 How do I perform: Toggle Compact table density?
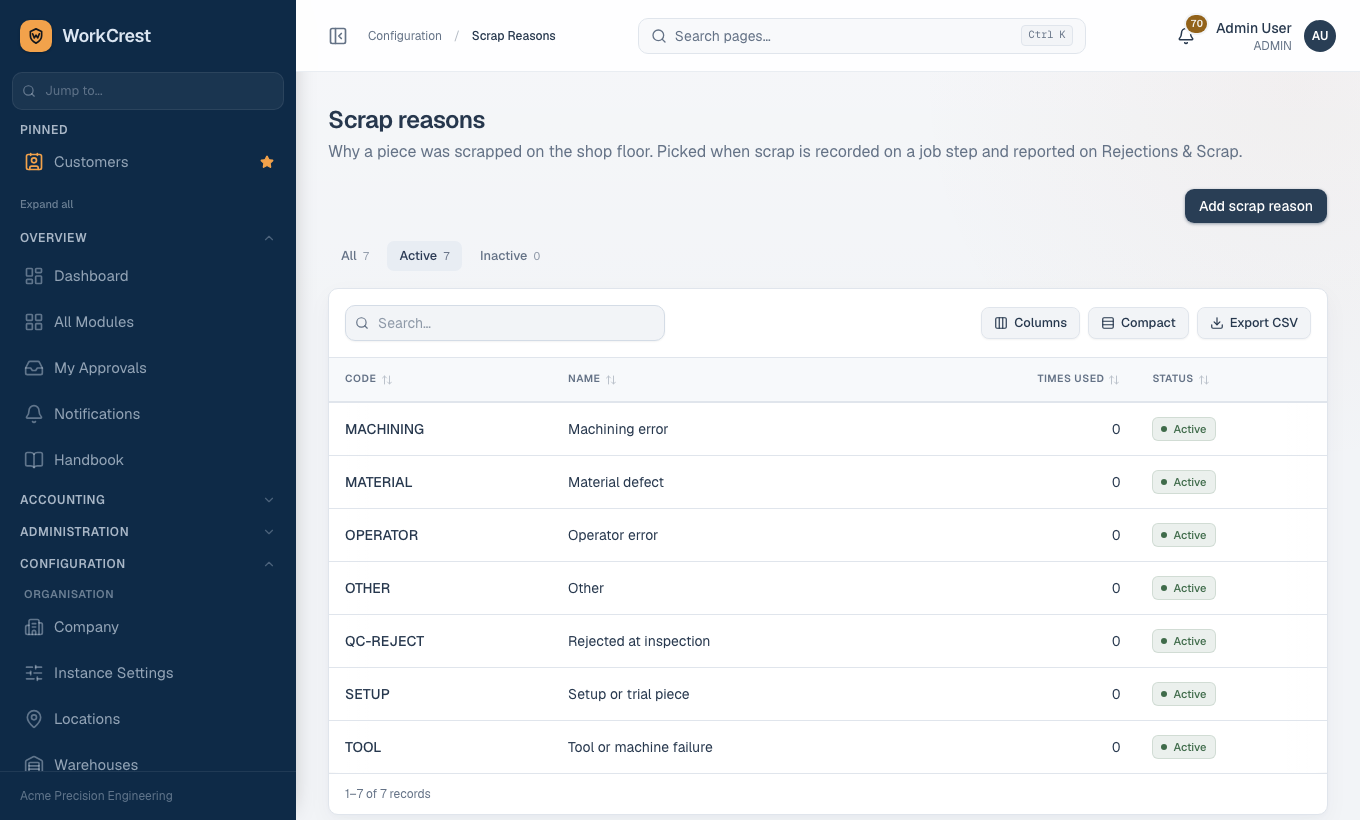[x=1138, y=323]
